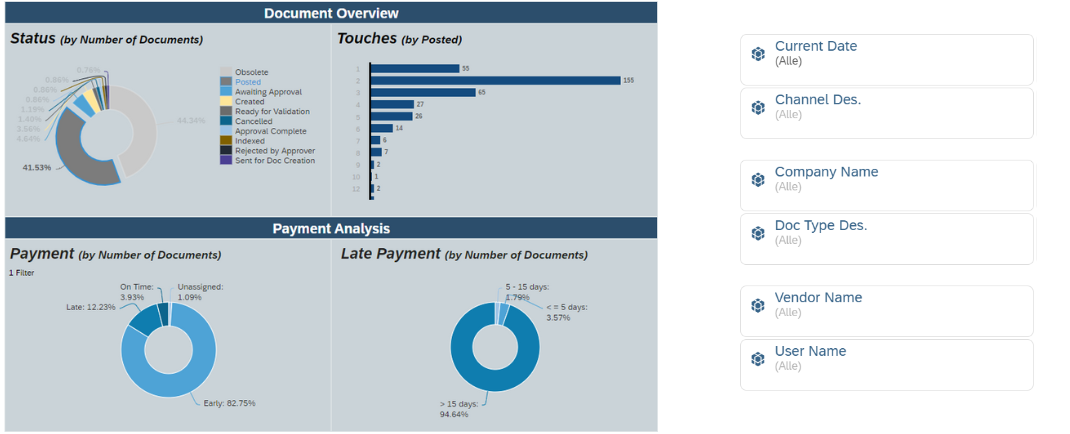Click the Company Name filter cube icon
Image resolution: width=1070 pixels, height=434 pixels.
tap(758, 180)
